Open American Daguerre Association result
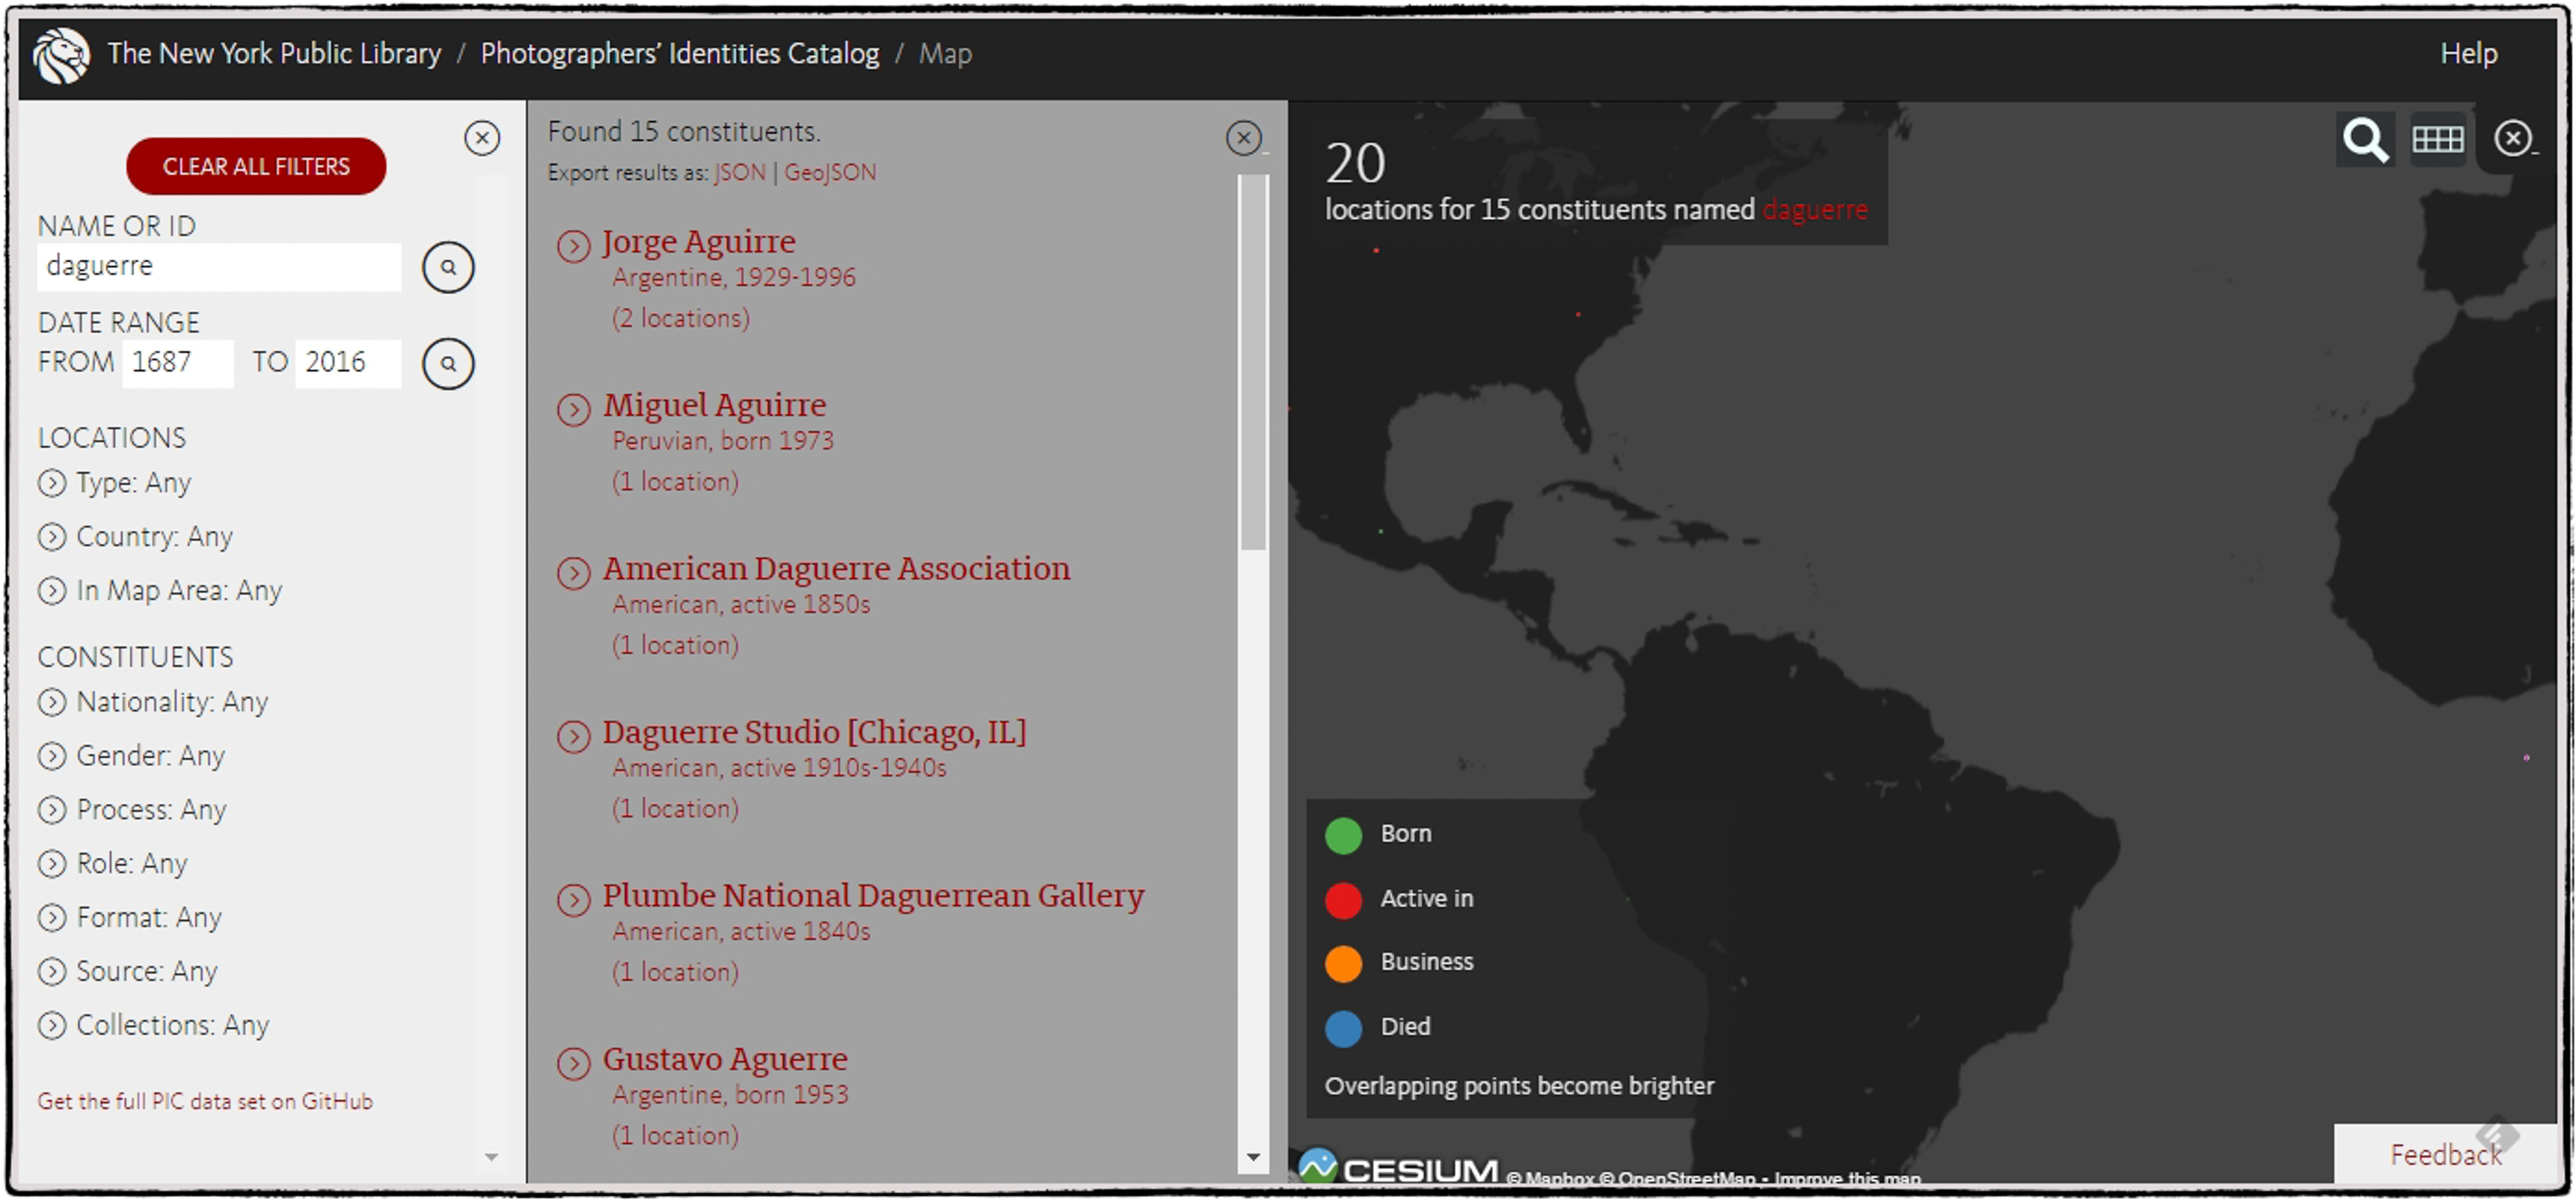Screen dimensions: 2576x1202 pos(835,569)
